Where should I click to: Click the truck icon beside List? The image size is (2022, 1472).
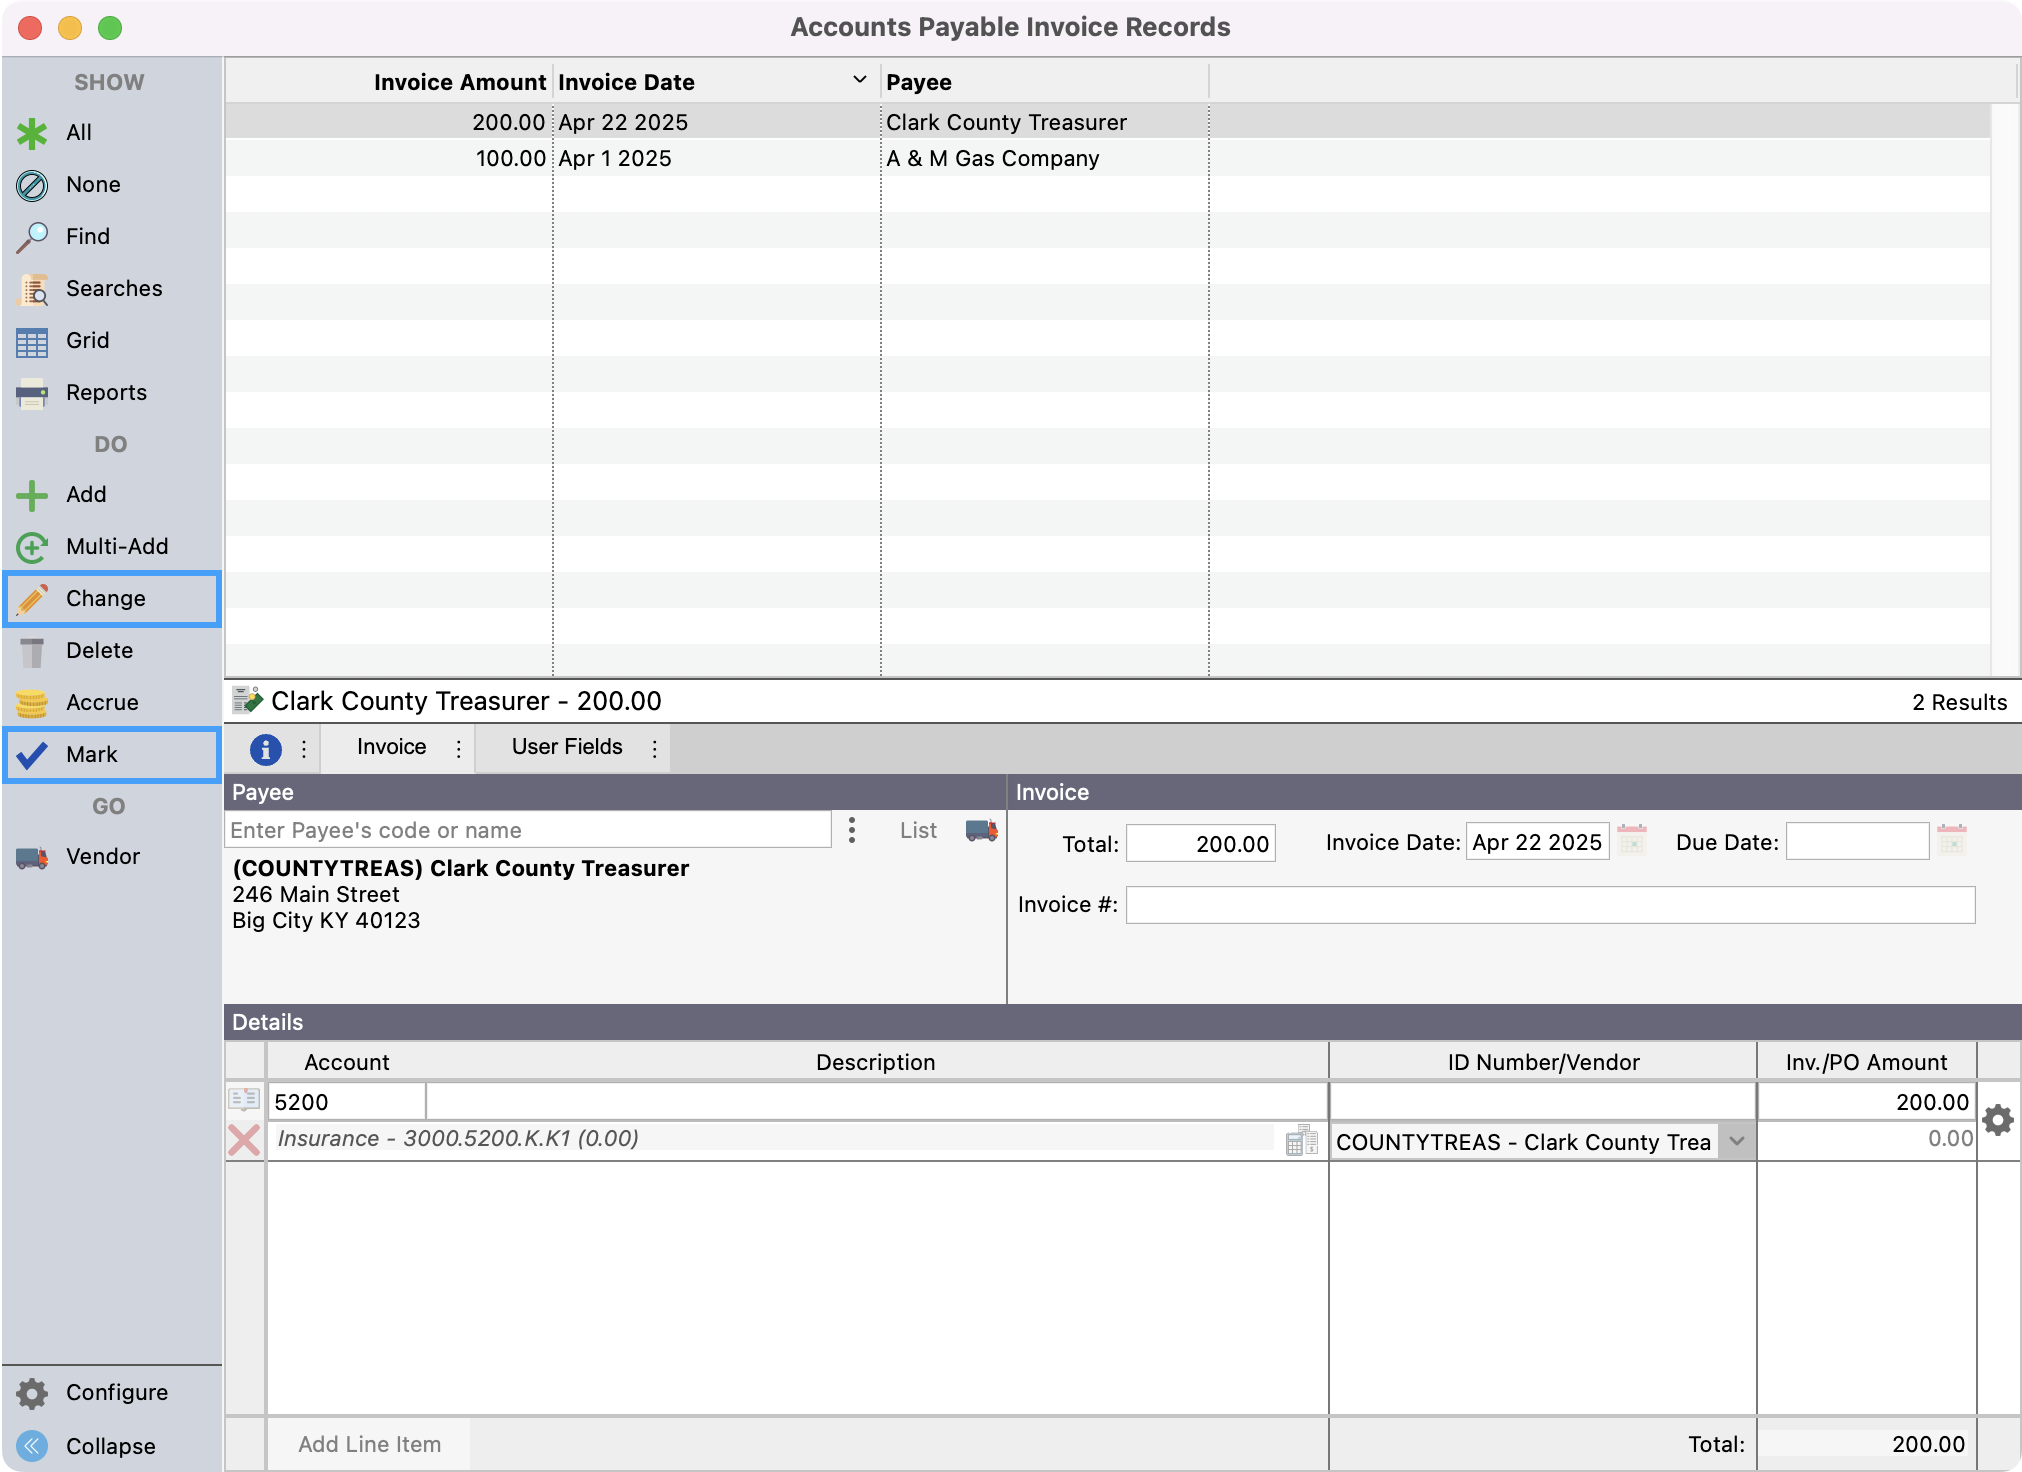pos(981,830)
